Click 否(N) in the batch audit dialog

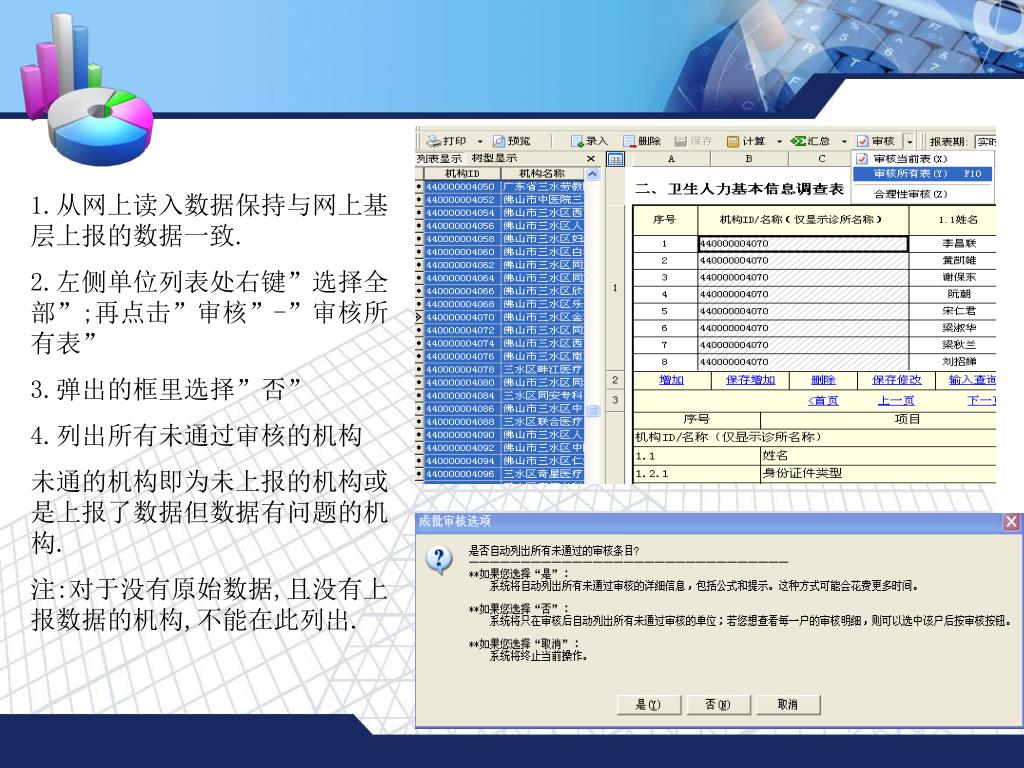(718, 705)
